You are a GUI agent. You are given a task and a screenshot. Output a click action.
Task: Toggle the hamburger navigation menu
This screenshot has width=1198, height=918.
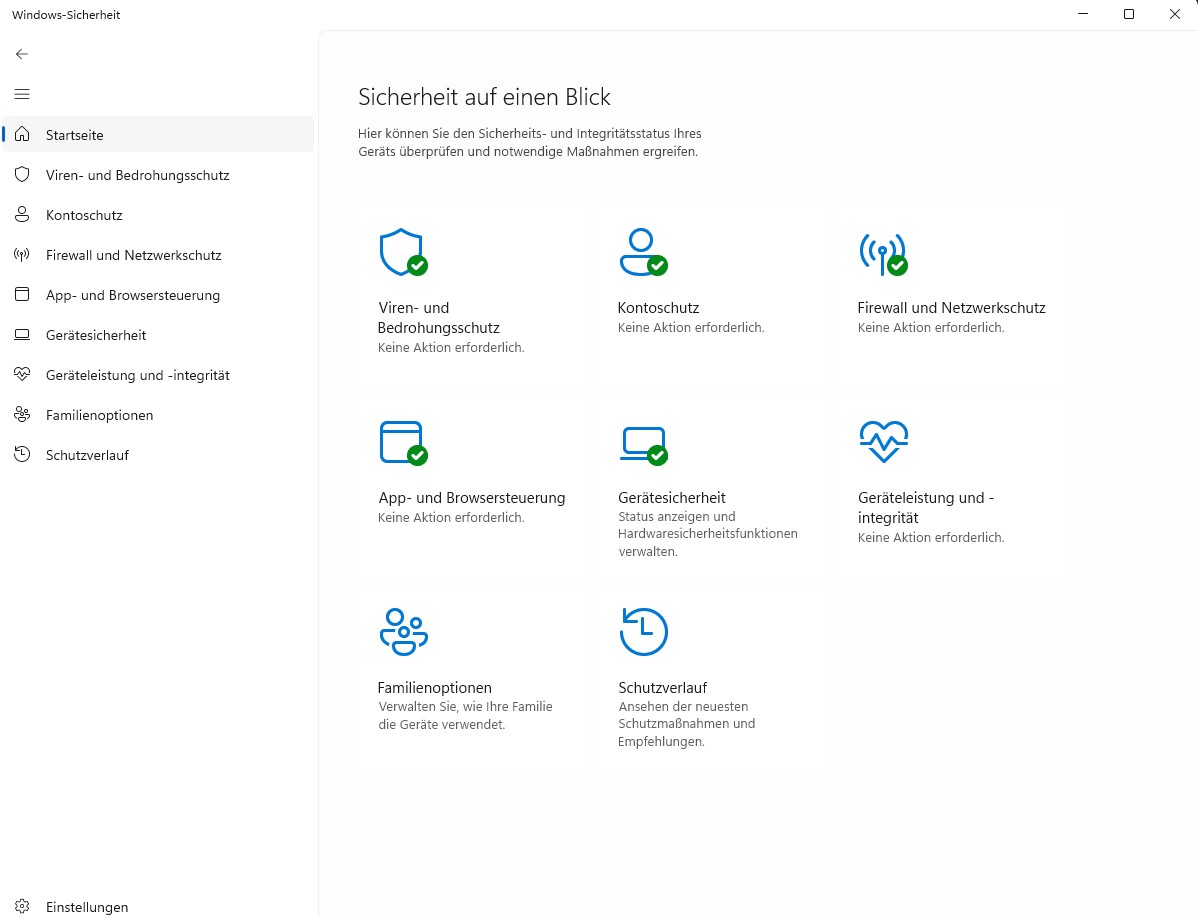(x=22, y=94)
